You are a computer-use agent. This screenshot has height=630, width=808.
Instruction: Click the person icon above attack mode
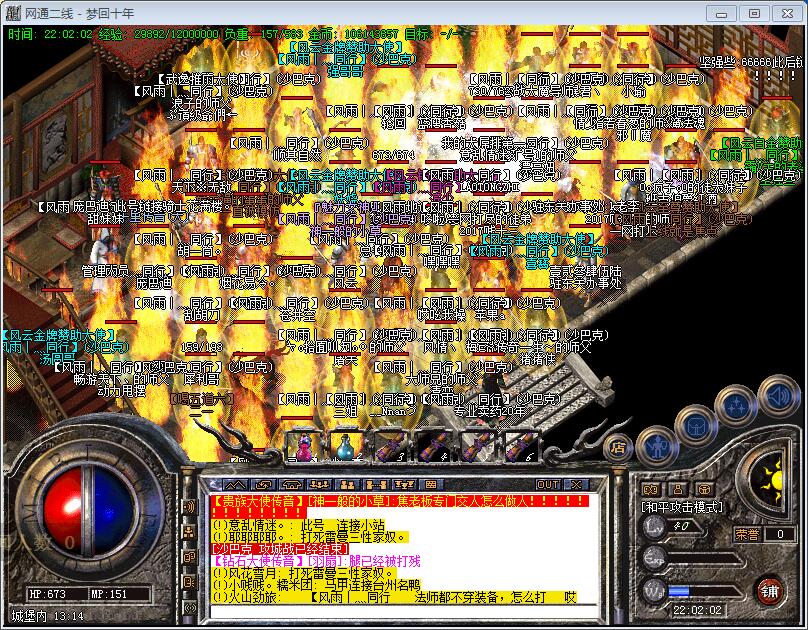click(x=678, y=489)
